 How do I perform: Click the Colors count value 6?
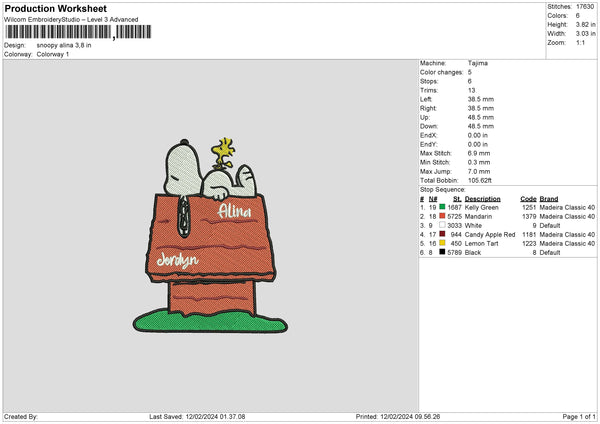(x=578, y=16)
